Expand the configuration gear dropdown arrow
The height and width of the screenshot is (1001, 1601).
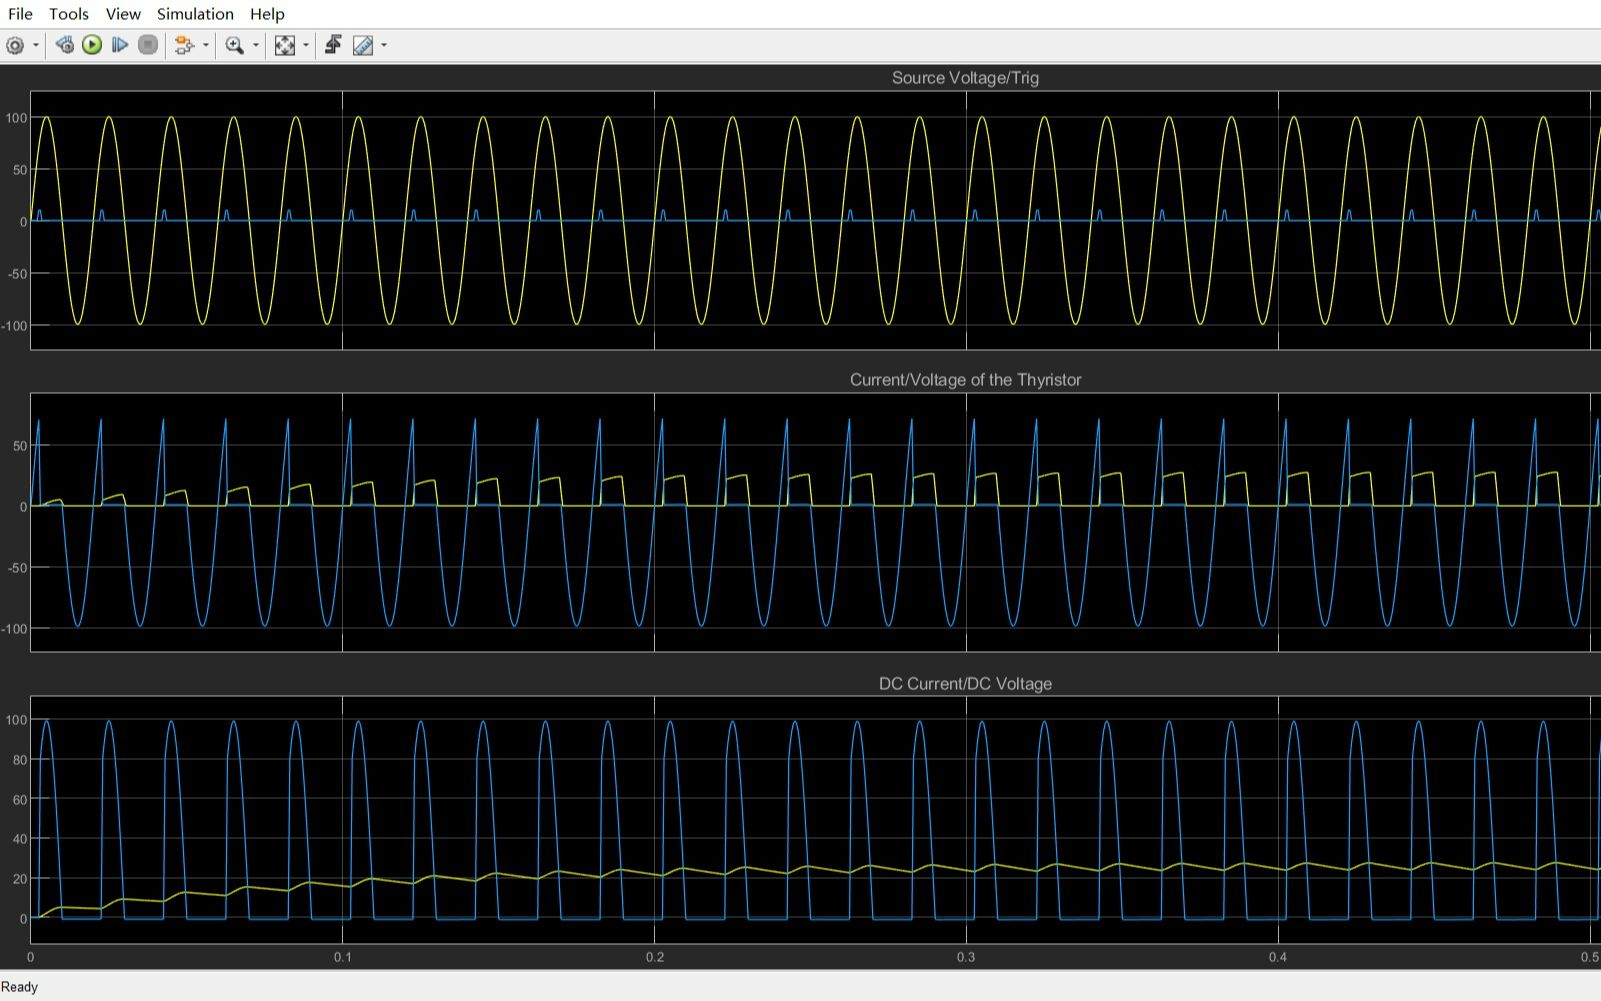(36, 45)
